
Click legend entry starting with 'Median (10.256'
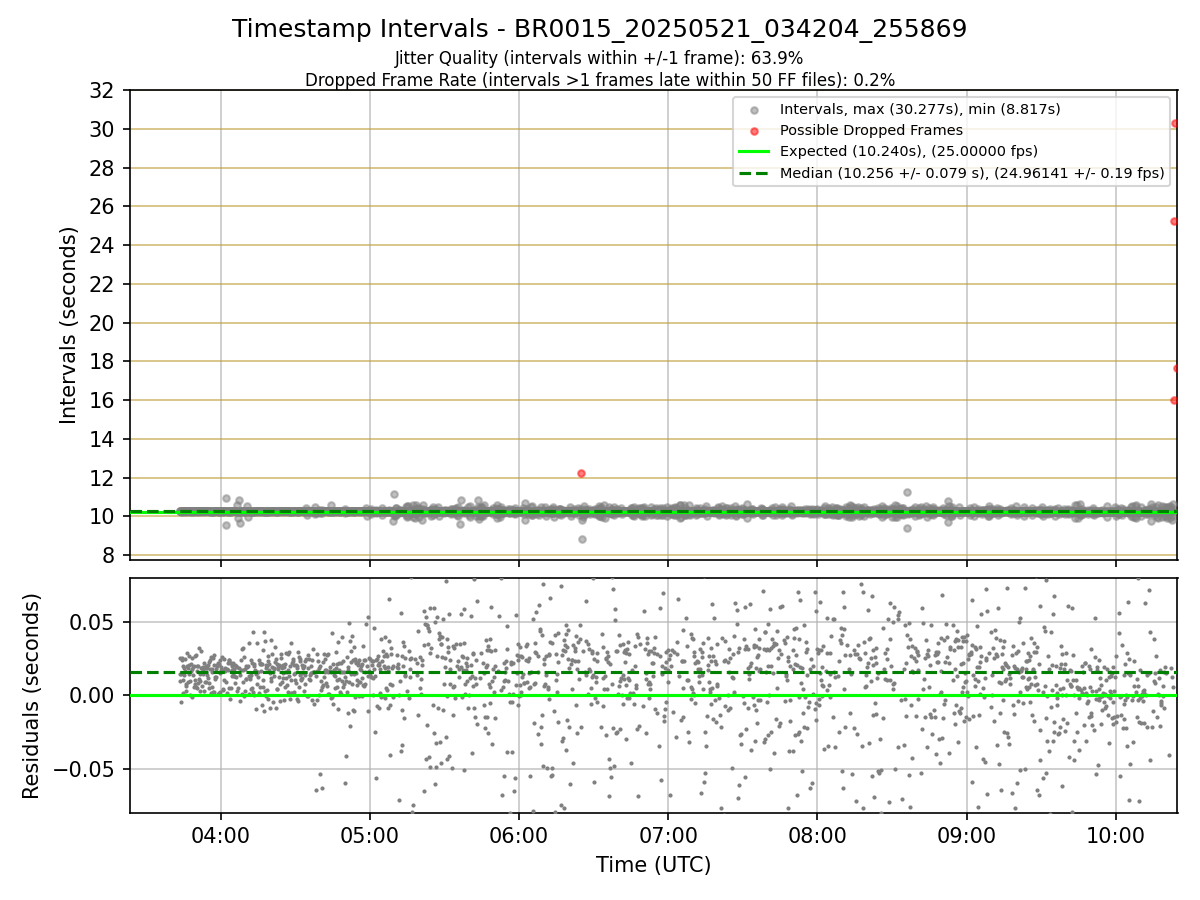(x=972, y=173)
